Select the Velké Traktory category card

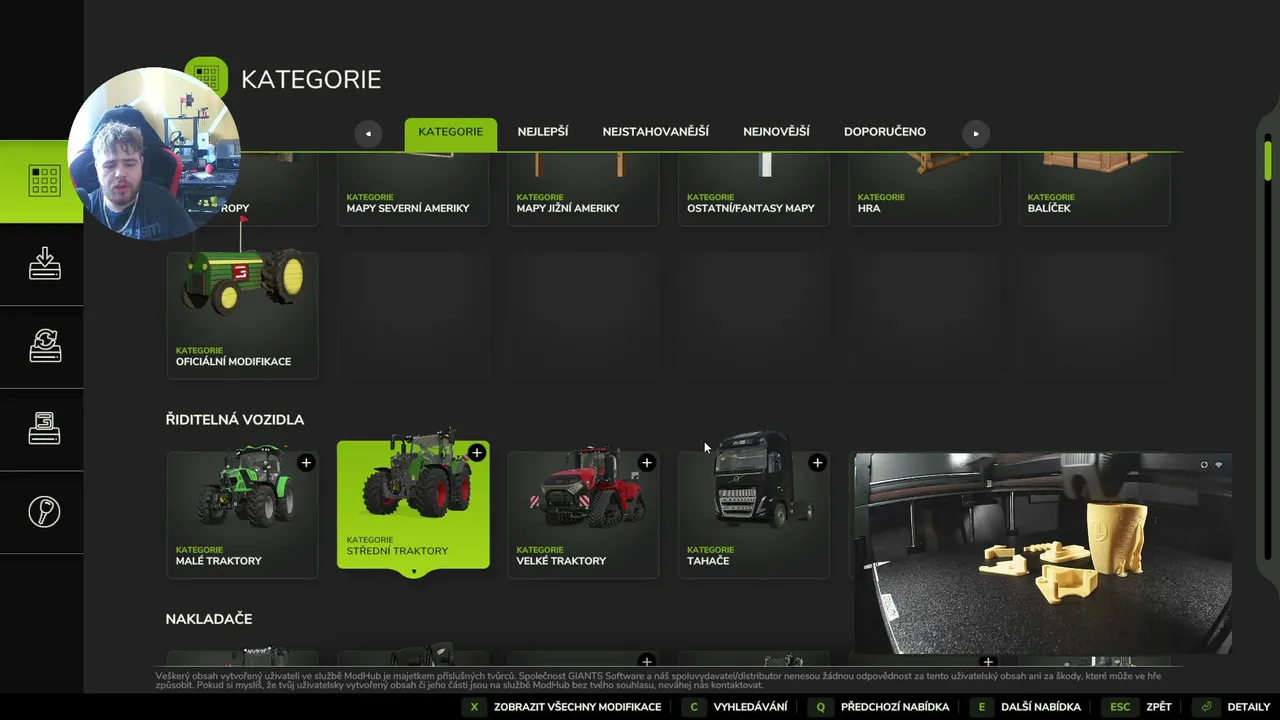[x=583, y=514]
